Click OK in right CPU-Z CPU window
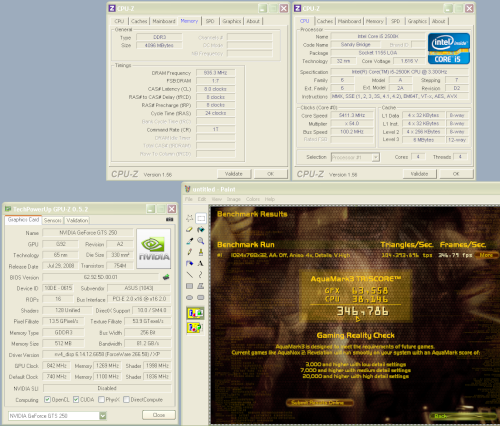 [456, 174]
